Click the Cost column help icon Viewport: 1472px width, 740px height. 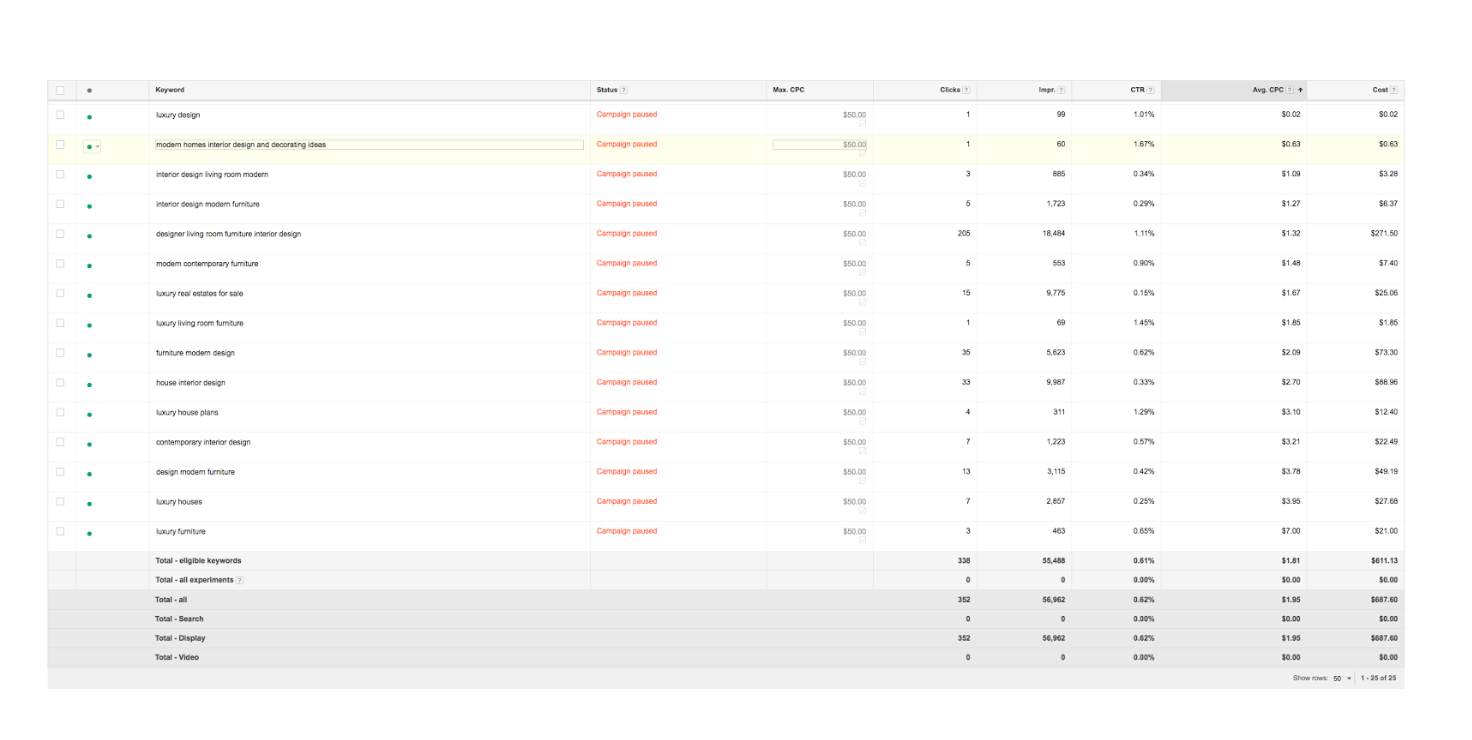[x=1394, y=90]
